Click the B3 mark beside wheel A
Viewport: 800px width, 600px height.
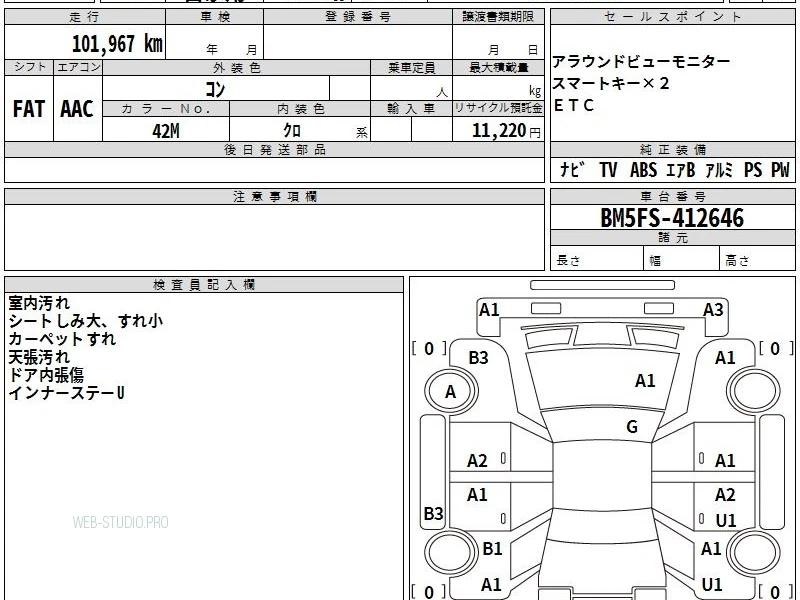click(478, 358)
